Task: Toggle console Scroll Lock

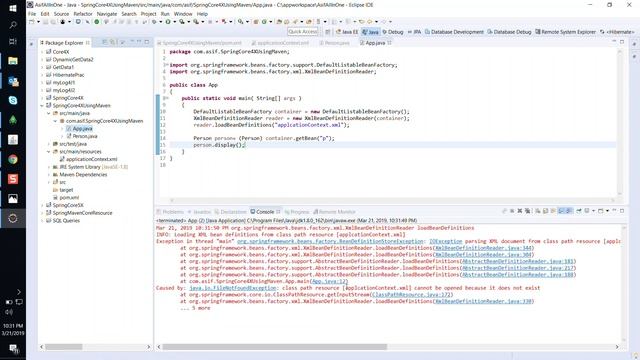Action: pyautogui.click(x=545, y=211)
